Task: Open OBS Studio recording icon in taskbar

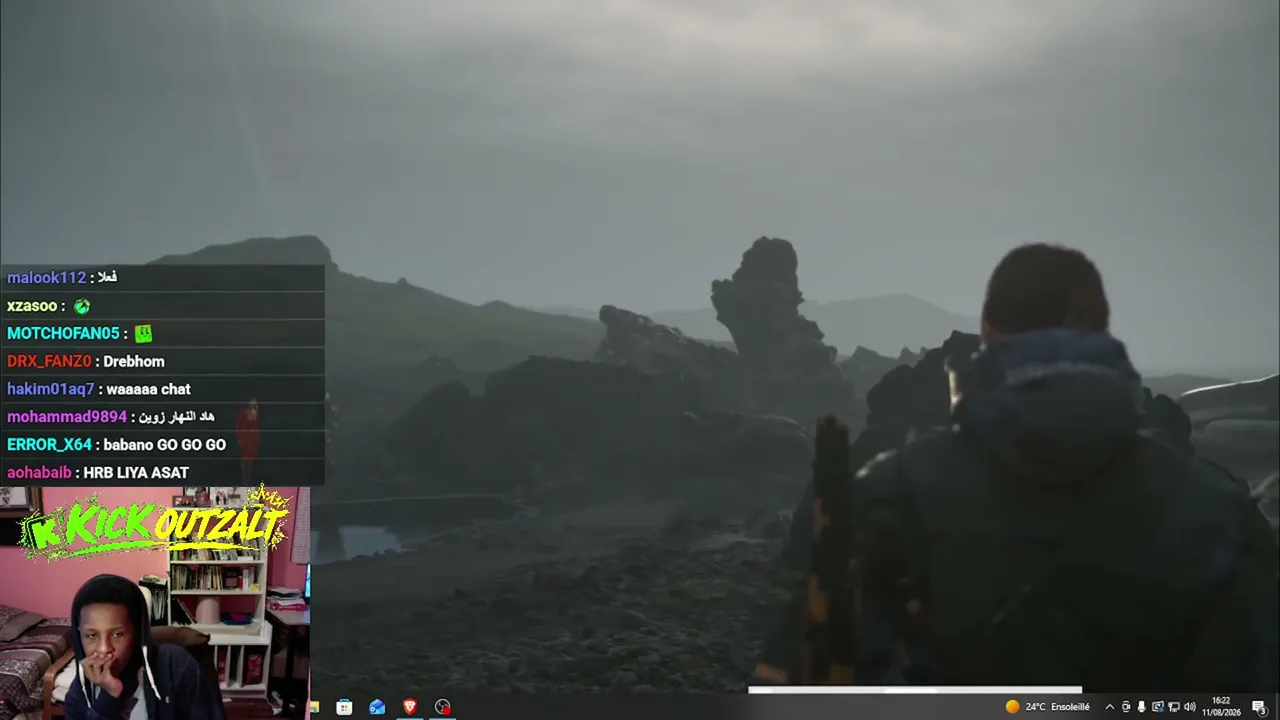Action: click(x=443, y=707)
